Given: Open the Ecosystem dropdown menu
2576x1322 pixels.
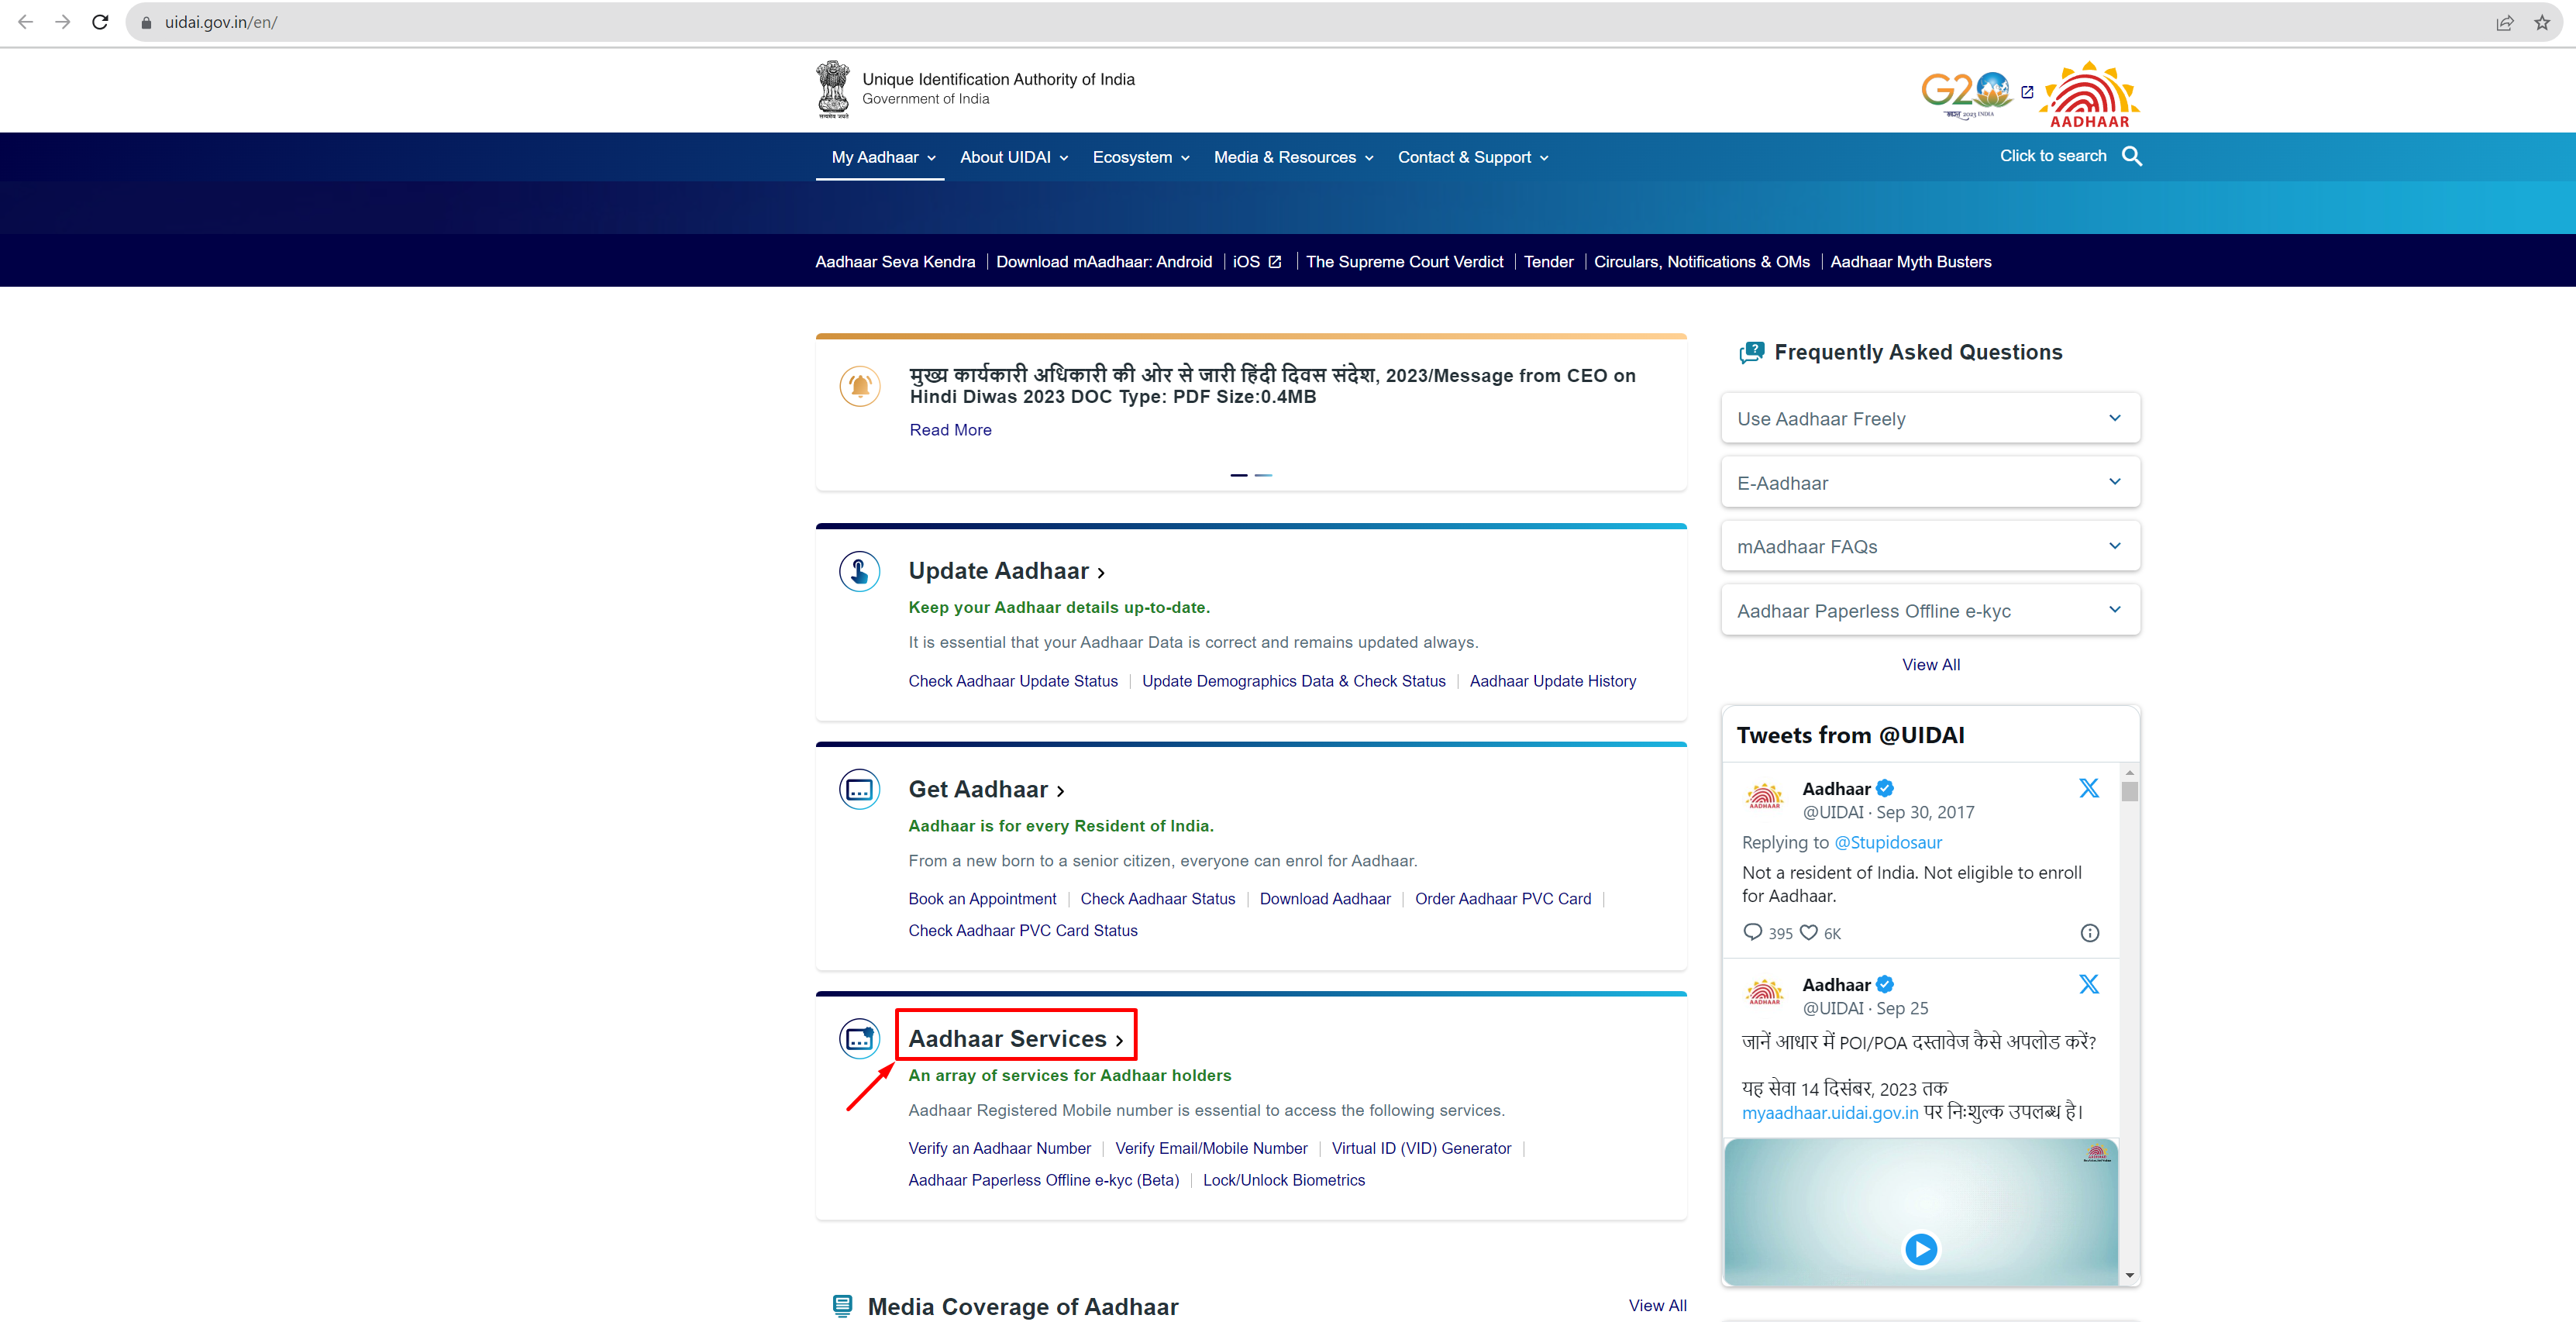Looking at the screenshot, I should pos(1141,157).
